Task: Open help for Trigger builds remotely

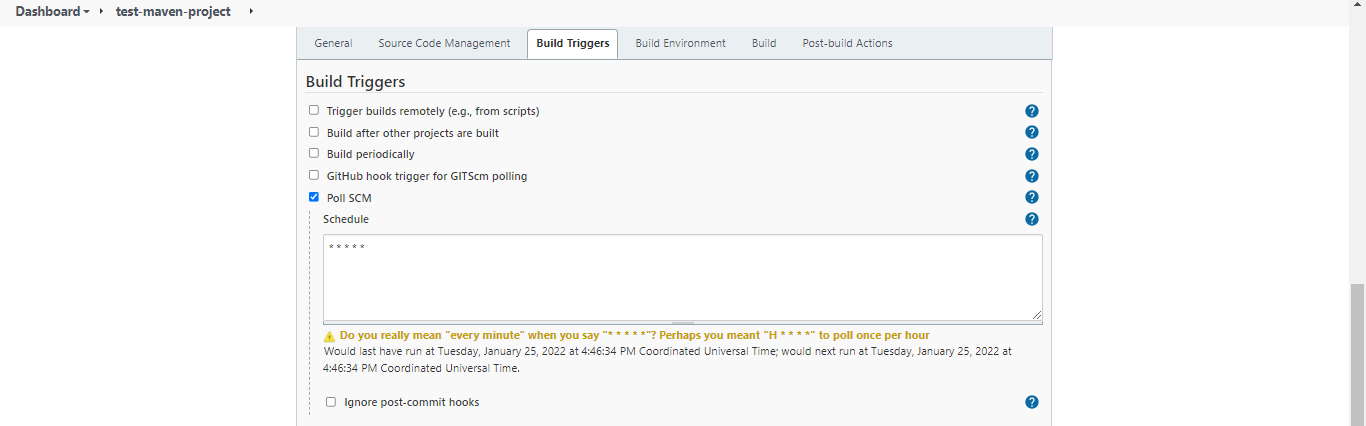Action: pos(1032,111)
